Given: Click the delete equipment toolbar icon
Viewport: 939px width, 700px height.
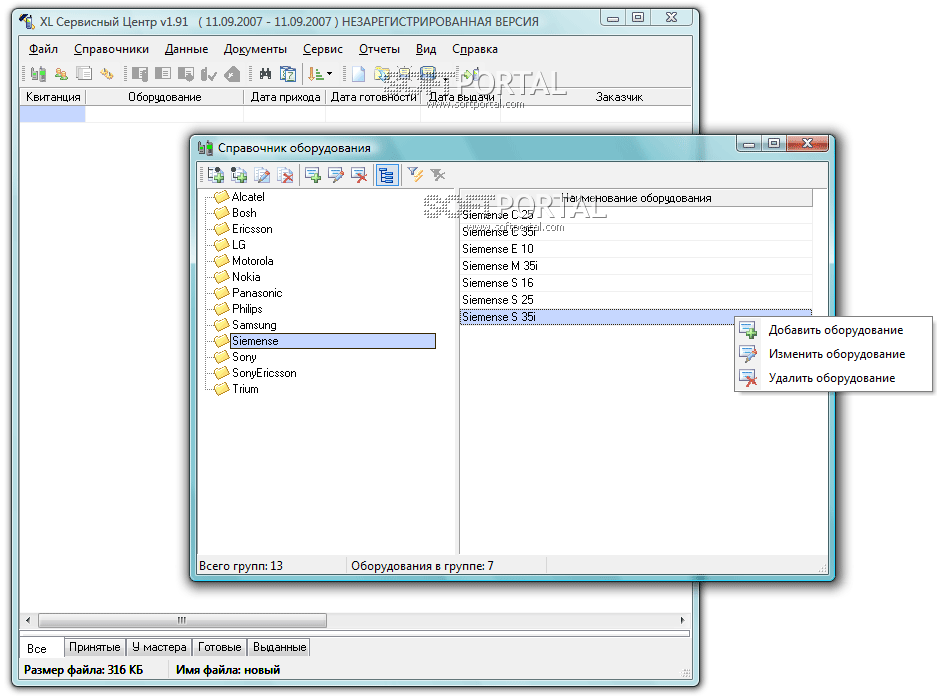Looking at the screenshot, I should pos(359,175).
